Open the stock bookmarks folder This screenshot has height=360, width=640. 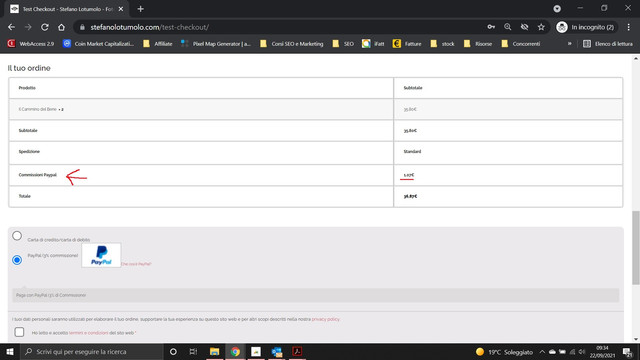[x=442, y=44]
